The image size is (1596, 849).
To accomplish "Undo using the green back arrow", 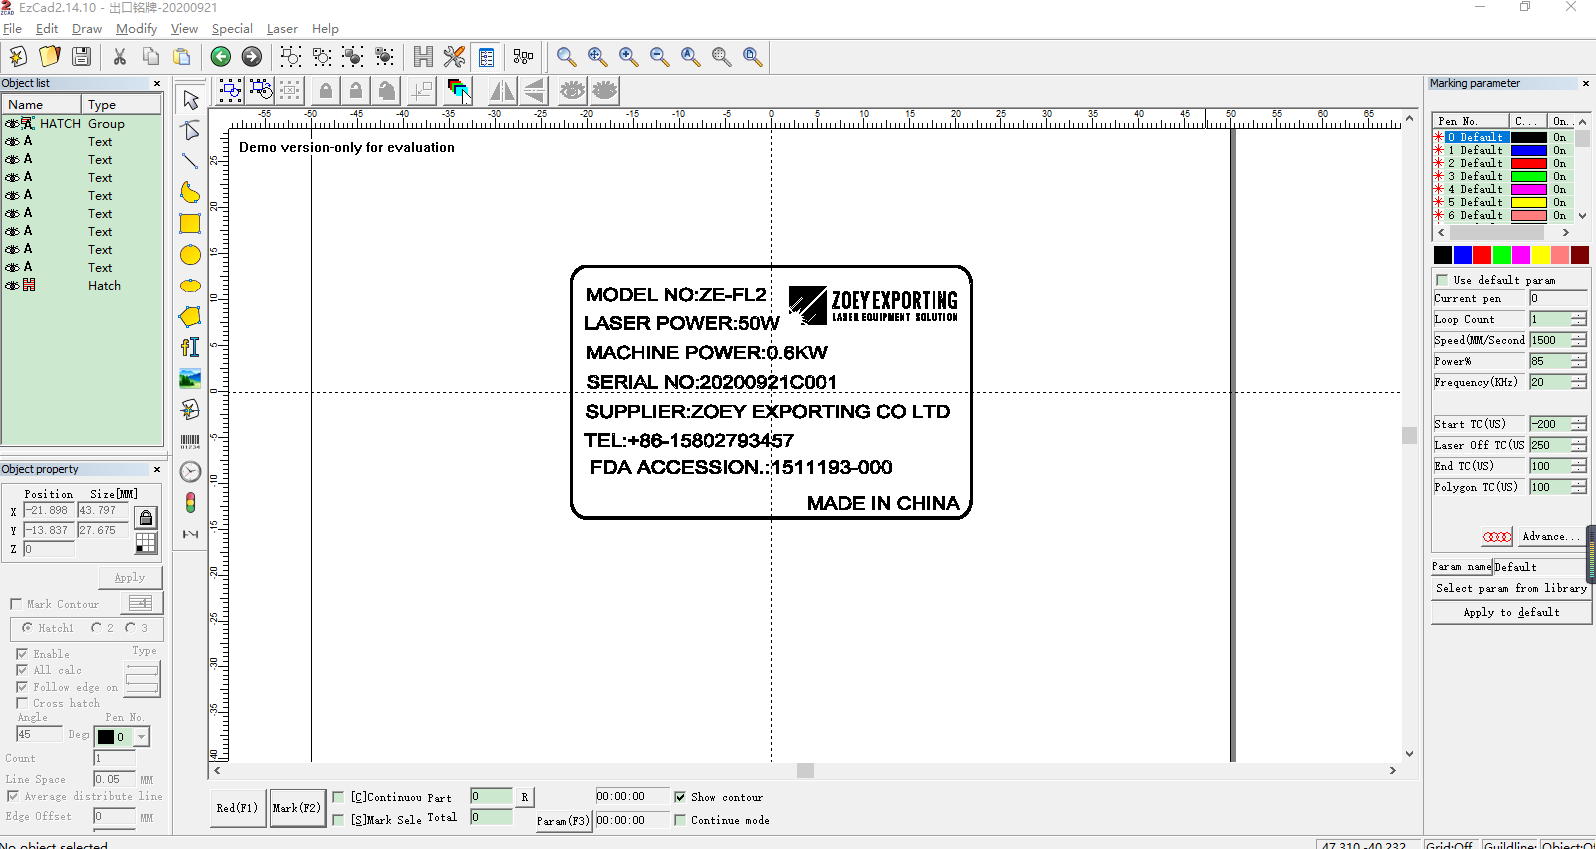I will pos(221,57).
